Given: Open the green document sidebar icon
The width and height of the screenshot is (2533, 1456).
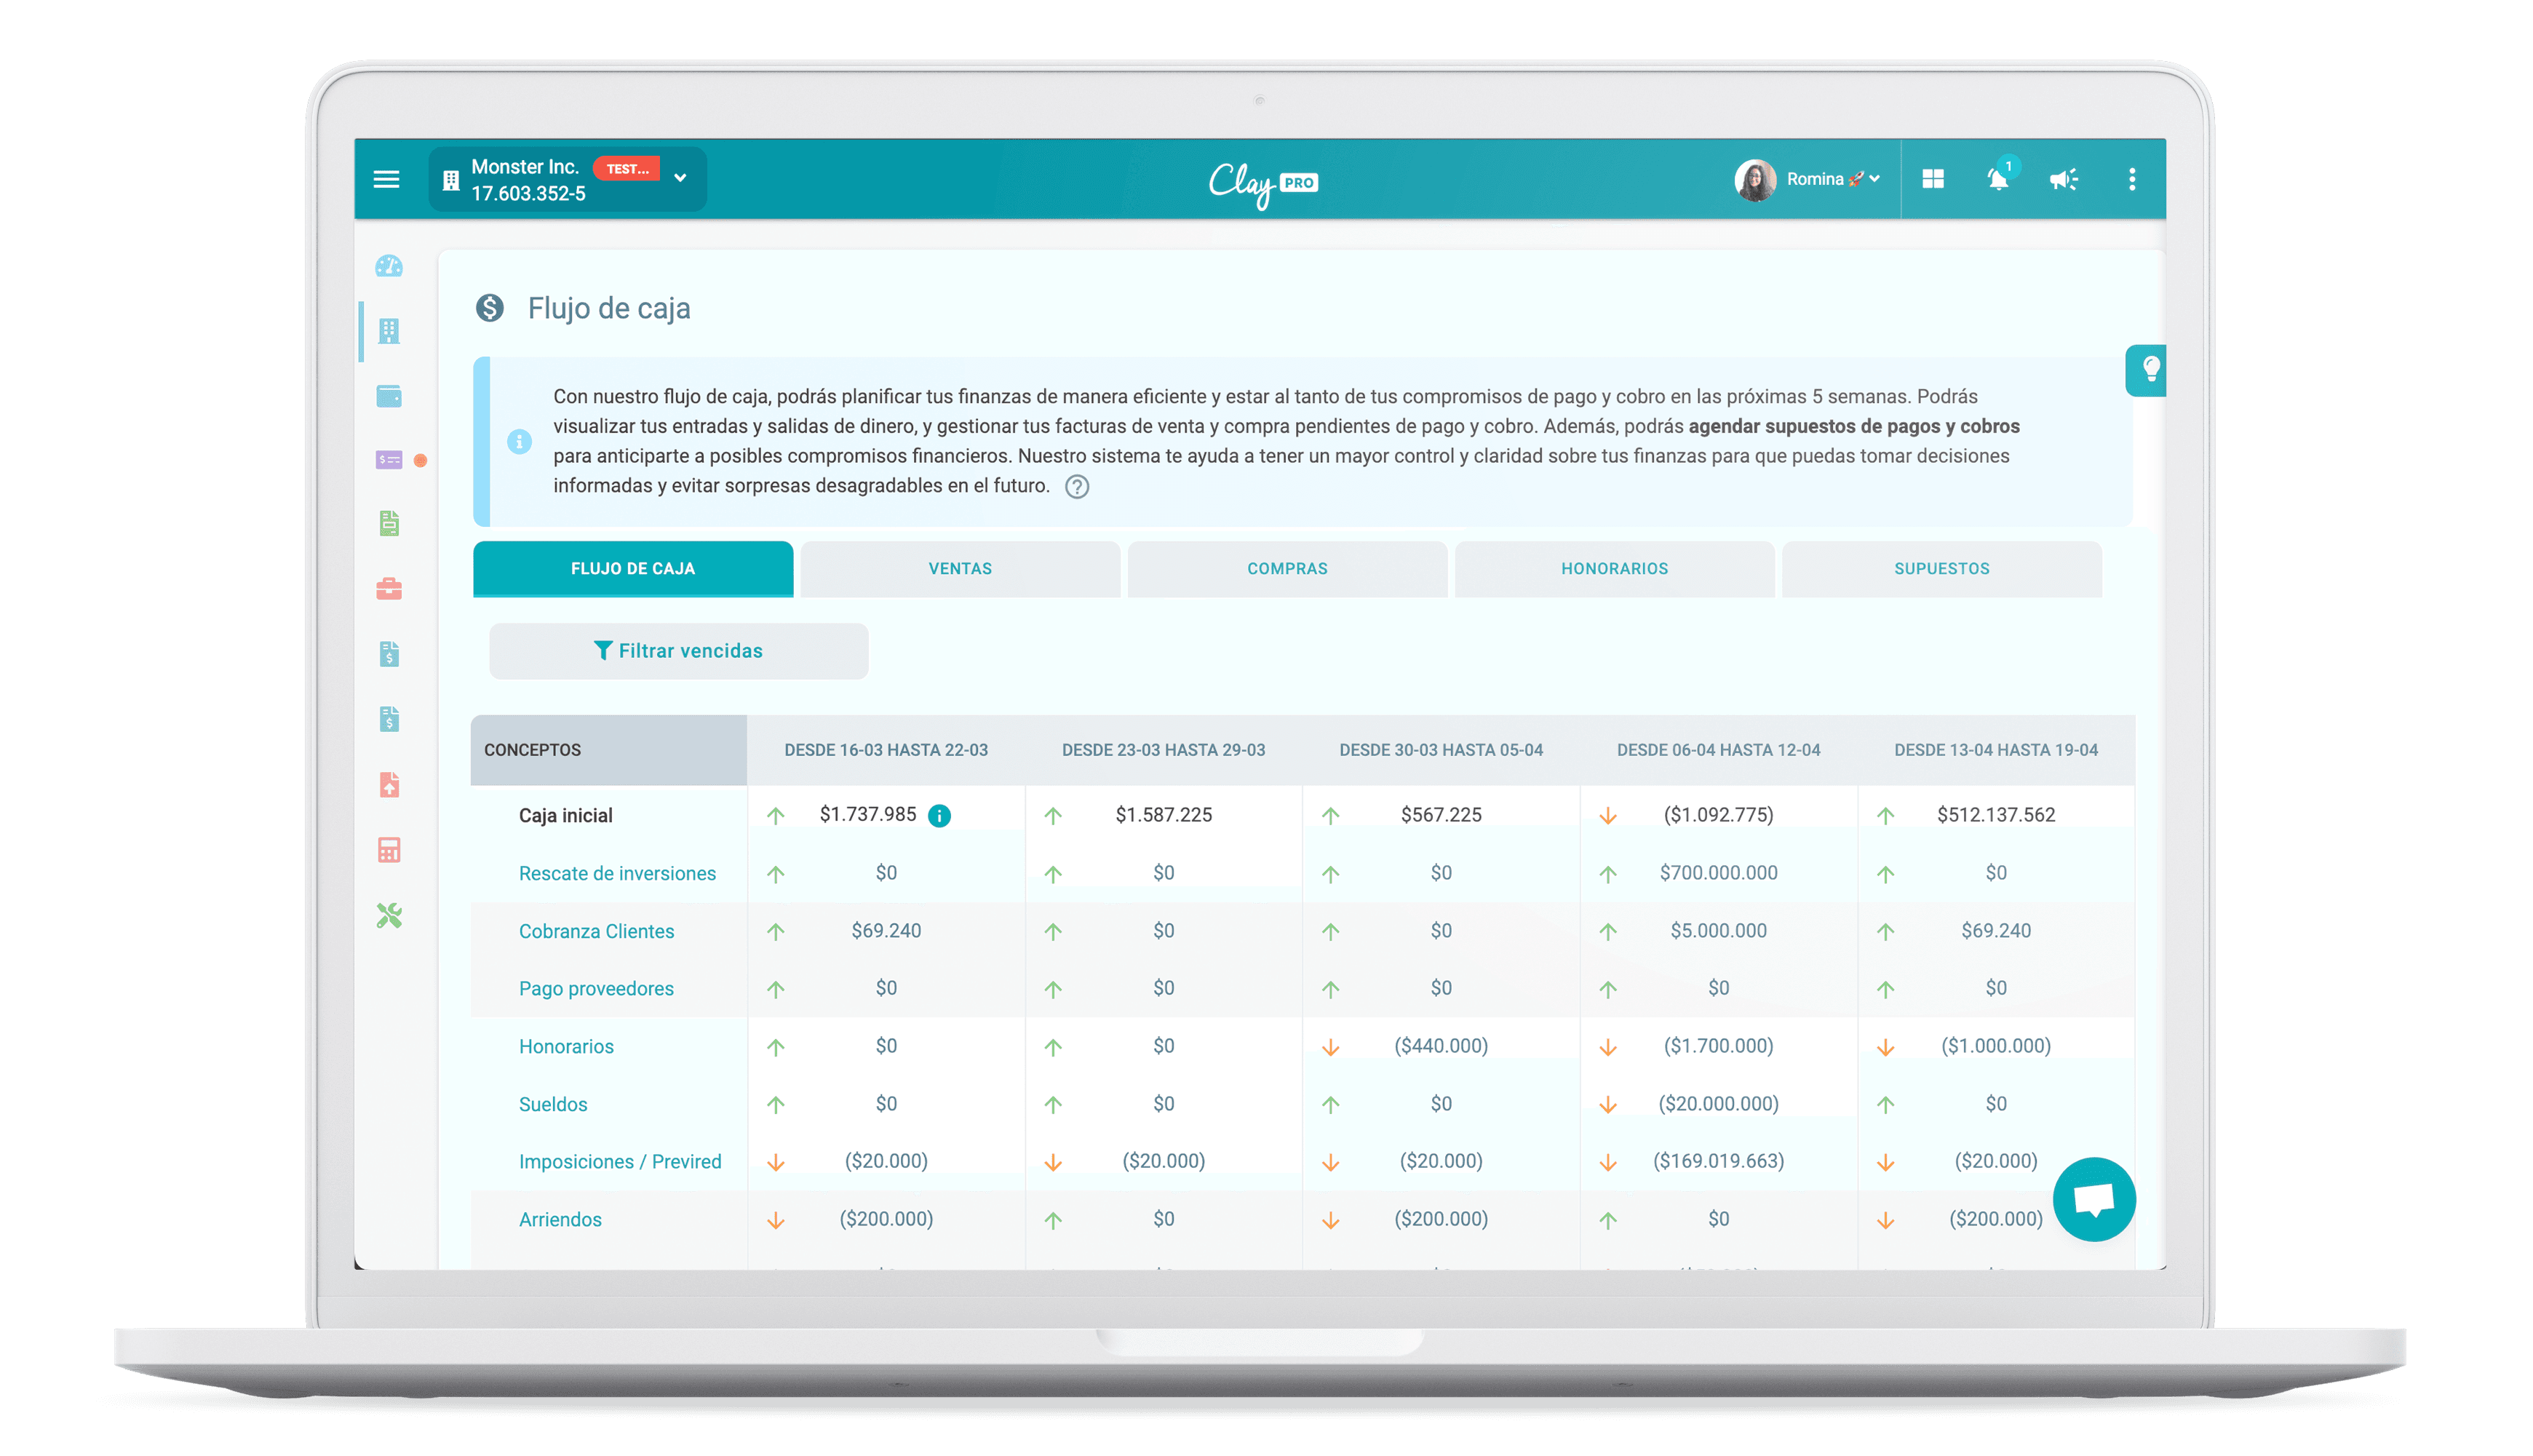Looking at the screenshot, I should [x=389, y=523].
